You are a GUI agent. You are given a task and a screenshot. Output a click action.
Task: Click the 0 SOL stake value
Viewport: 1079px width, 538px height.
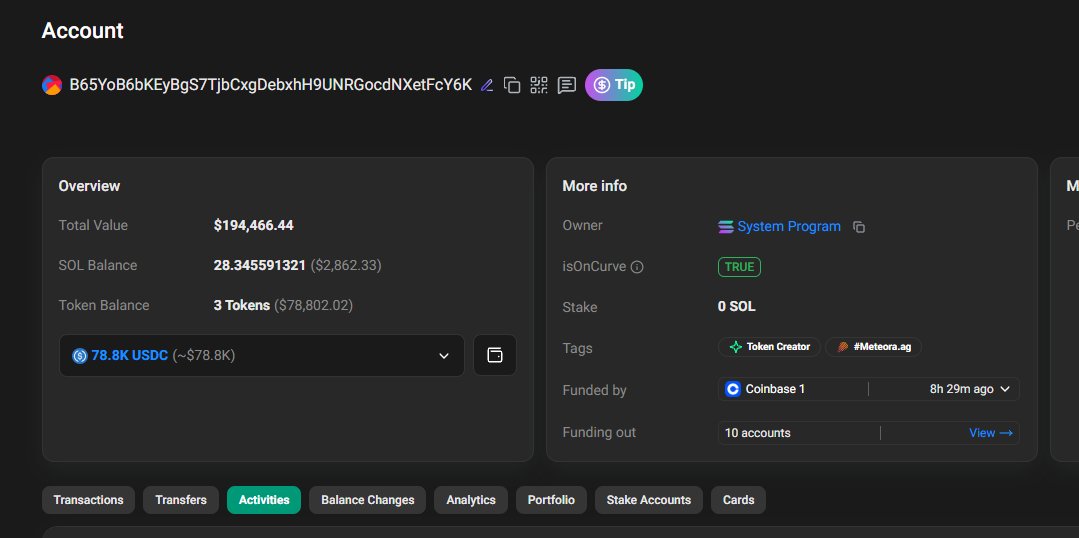coord(737,307)
